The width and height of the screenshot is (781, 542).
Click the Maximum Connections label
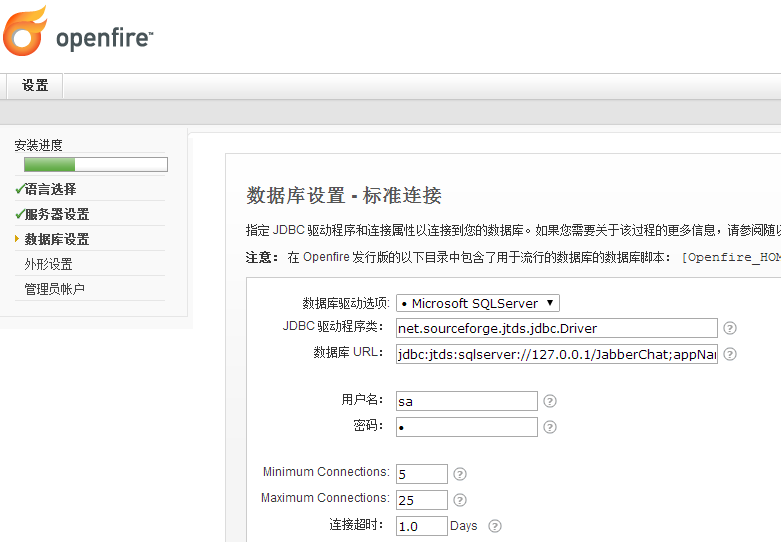(325, 498)
